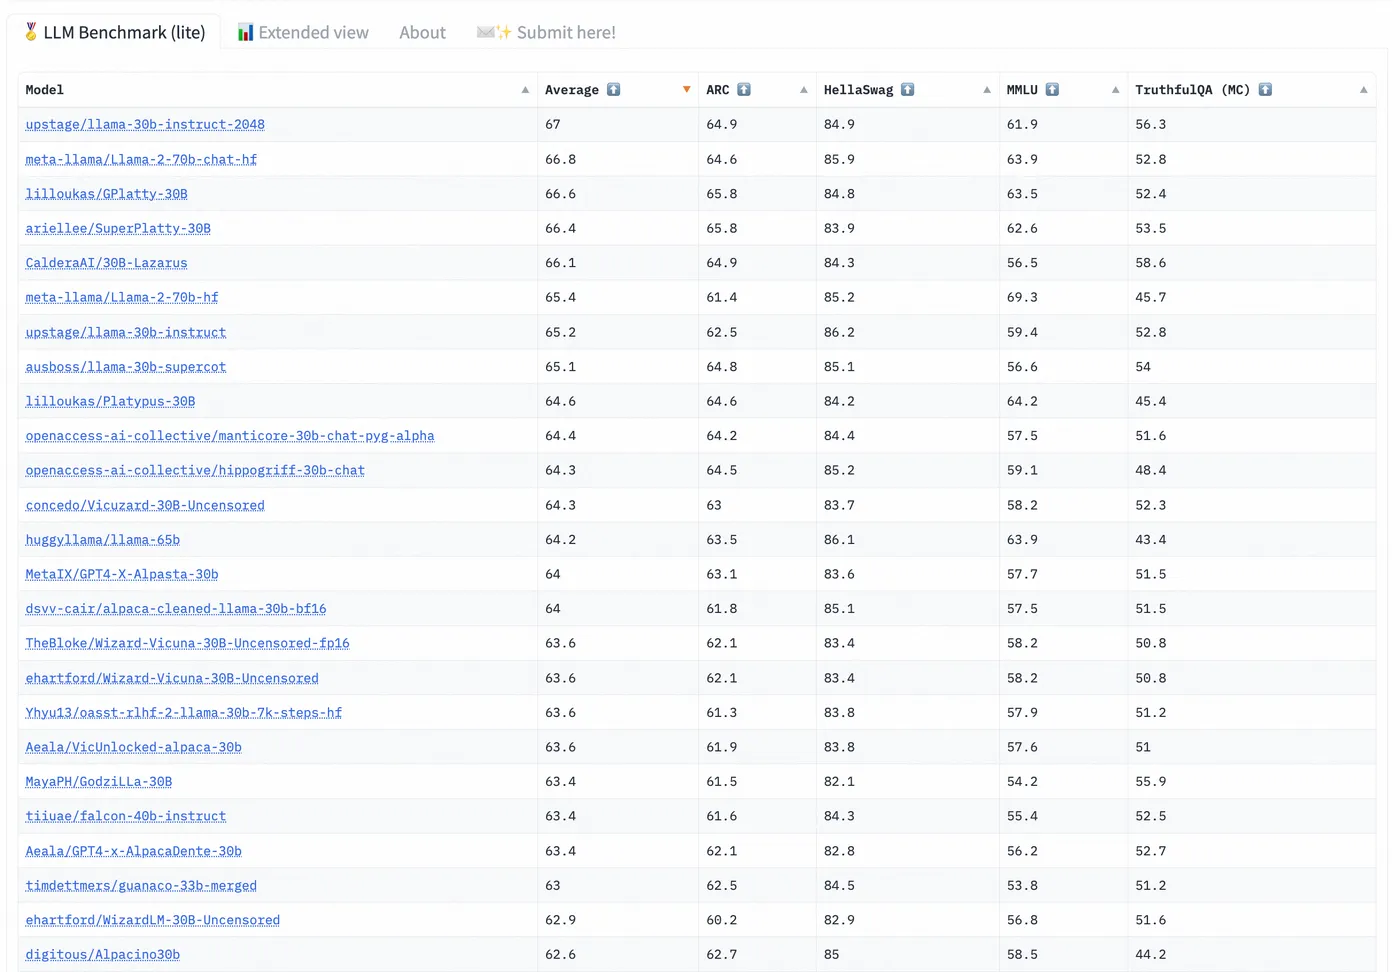Open MayaPH/GodziLLa-30B link

[x=99, y=782]
